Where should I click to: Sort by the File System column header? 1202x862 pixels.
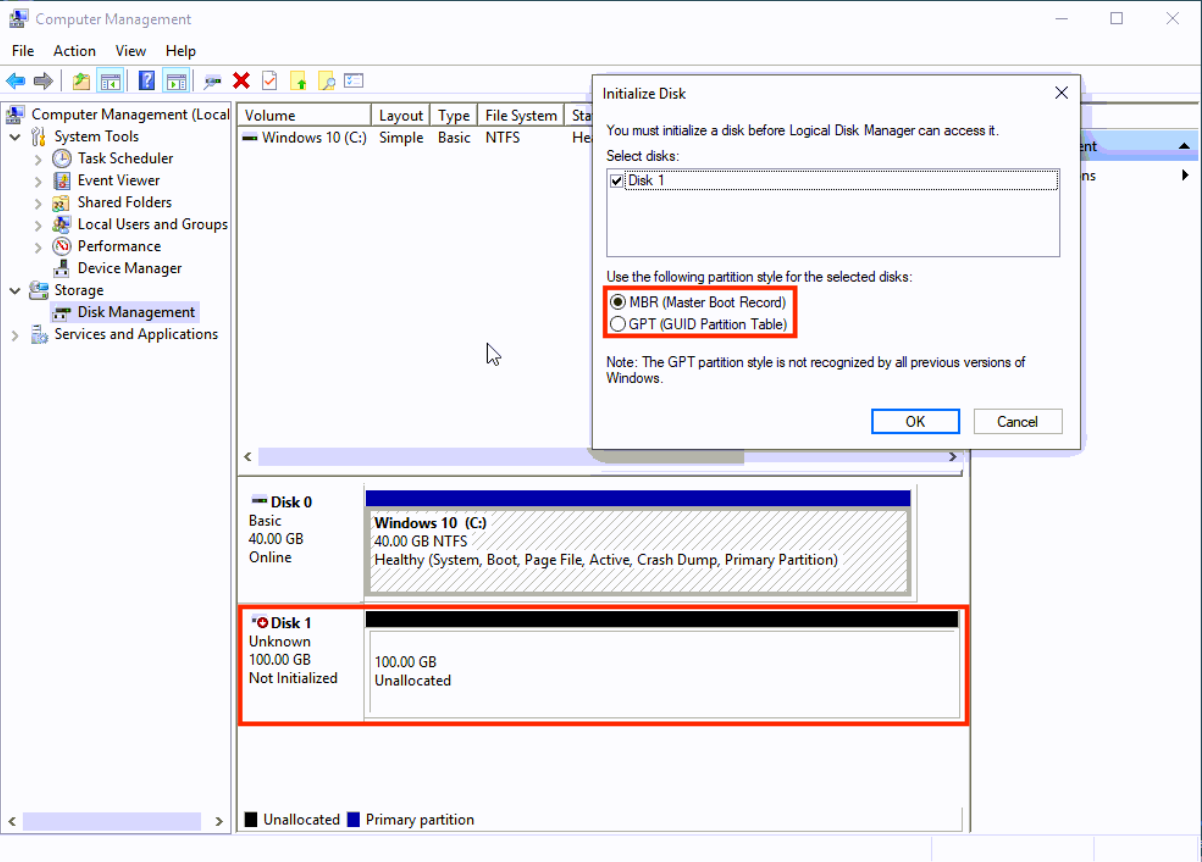520,115
